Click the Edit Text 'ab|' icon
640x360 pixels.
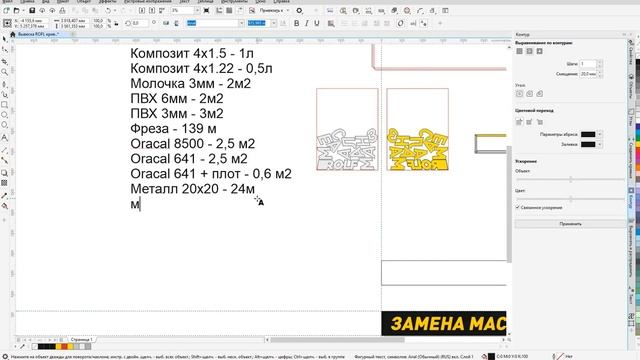pos(413,23)
